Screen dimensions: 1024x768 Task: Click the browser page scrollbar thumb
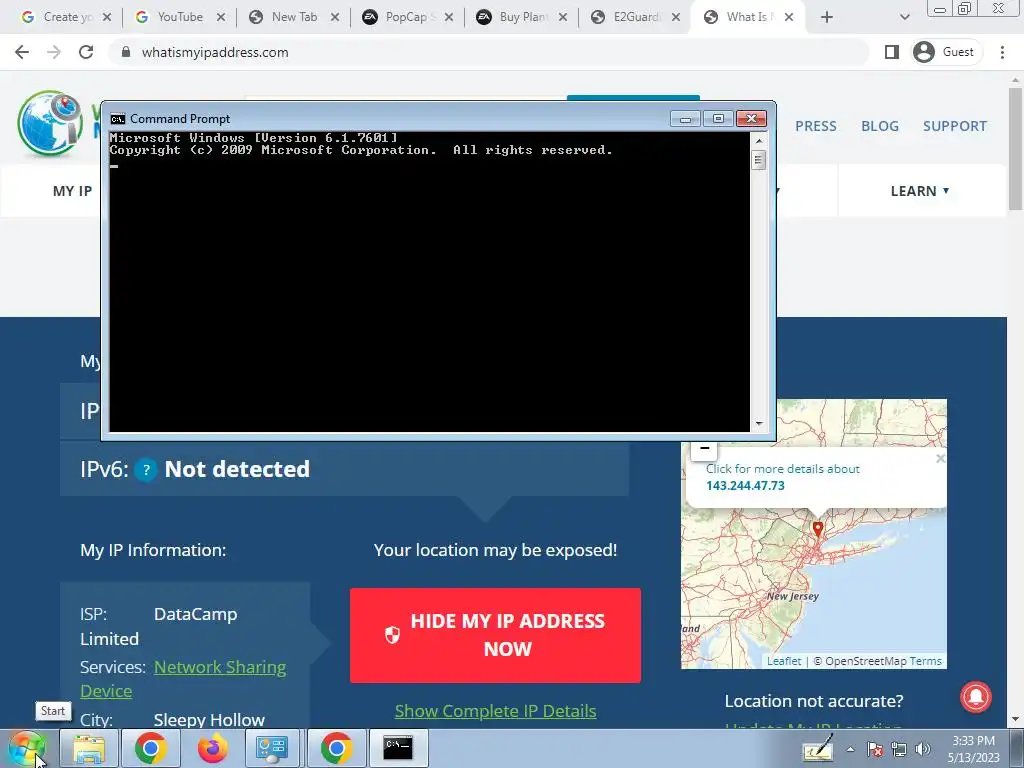[1015, 147]
